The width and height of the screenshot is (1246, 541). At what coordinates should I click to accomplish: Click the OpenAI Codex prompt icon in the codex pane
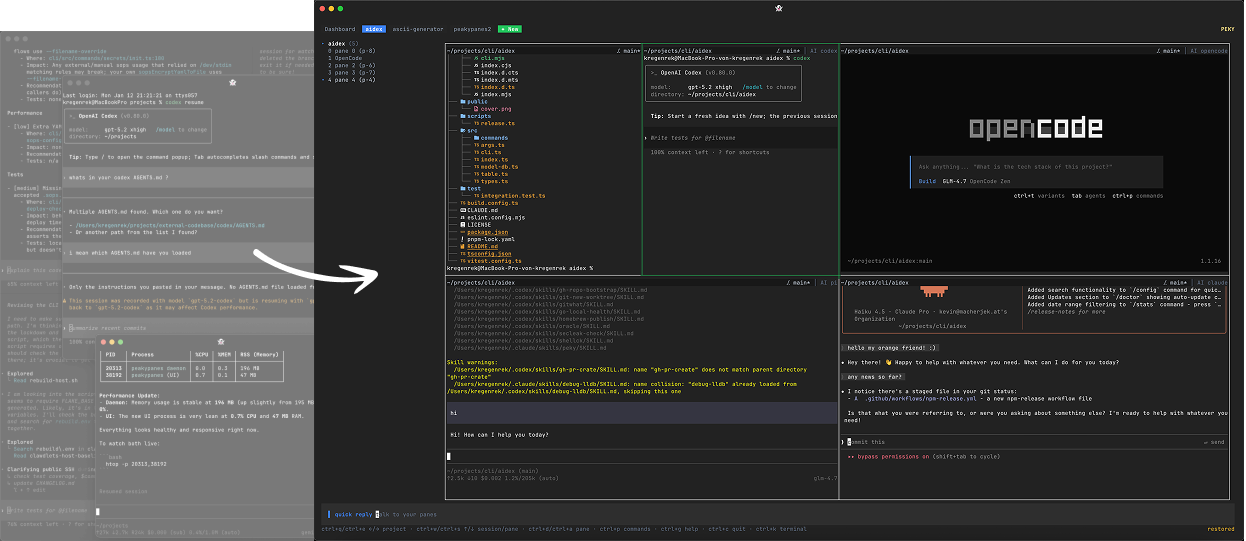pos(654,73)
